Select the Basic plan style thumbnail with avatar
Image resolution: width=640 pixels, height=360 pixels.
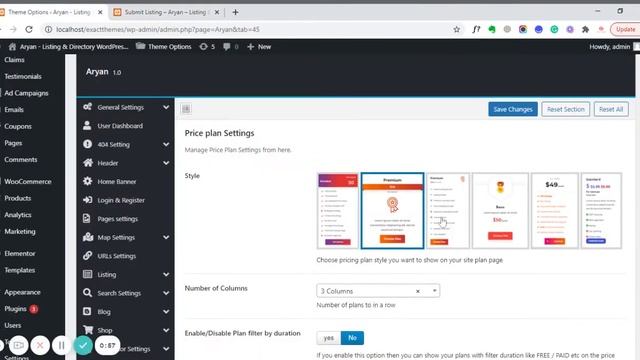coord(500,211)
